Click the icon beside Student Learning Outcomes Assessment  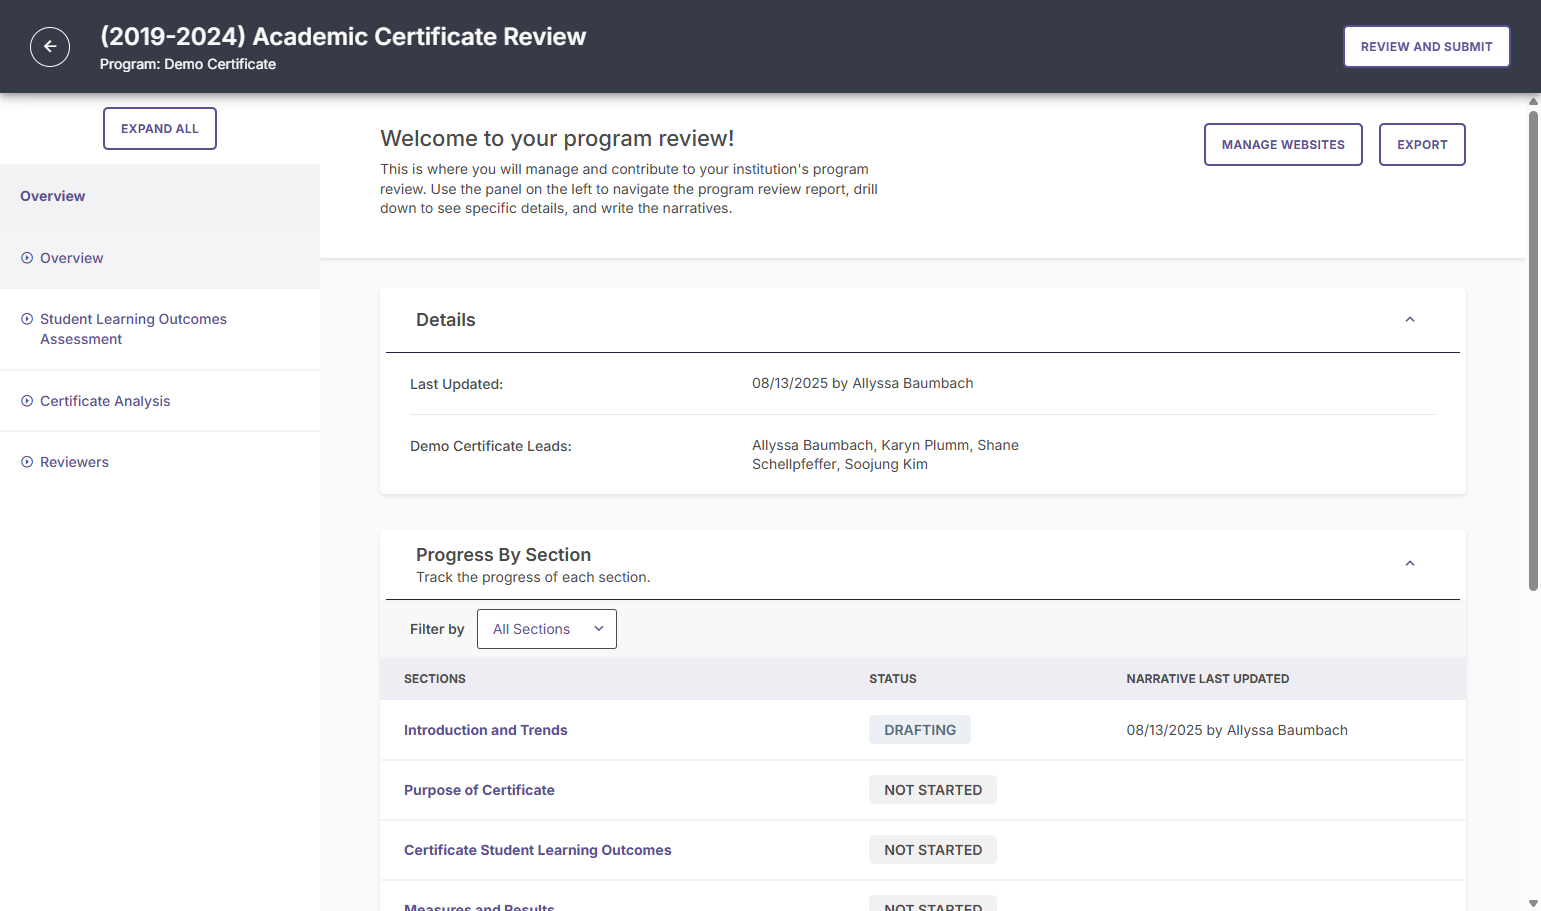click(27, 319)
